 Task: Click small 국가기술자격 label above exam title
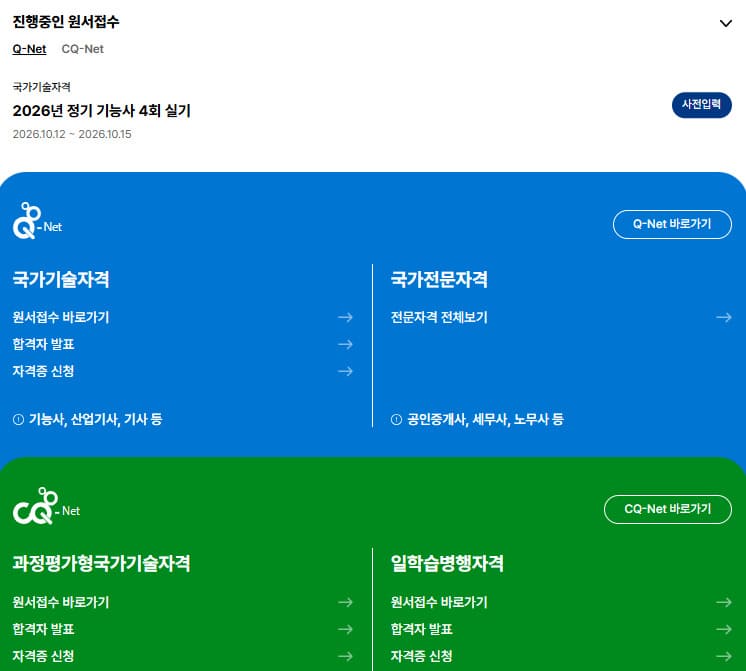tap(41, 87)
